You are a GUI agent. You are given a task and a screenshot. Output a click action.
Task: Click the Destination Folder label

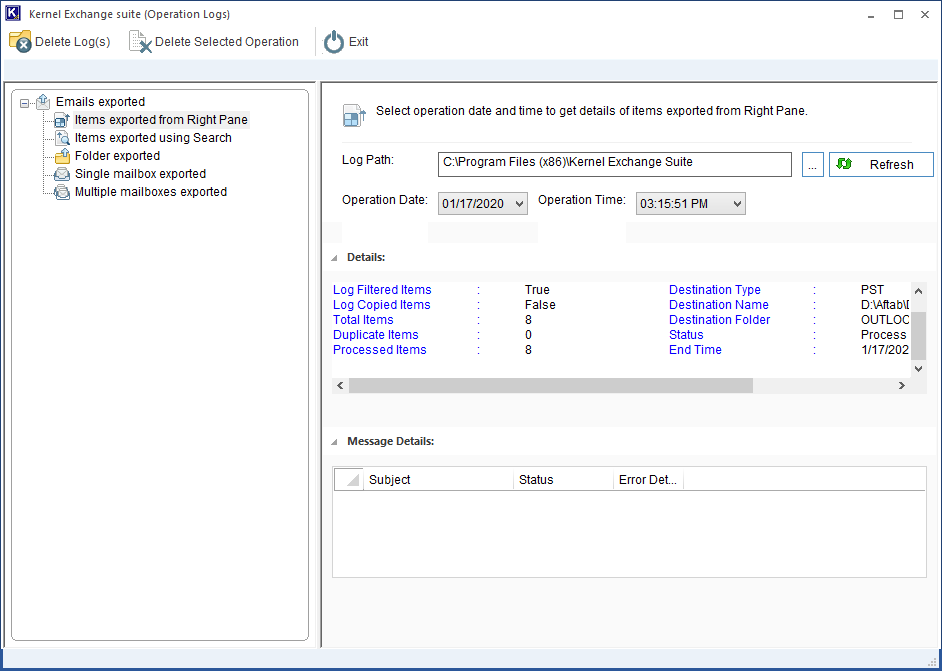720,320
